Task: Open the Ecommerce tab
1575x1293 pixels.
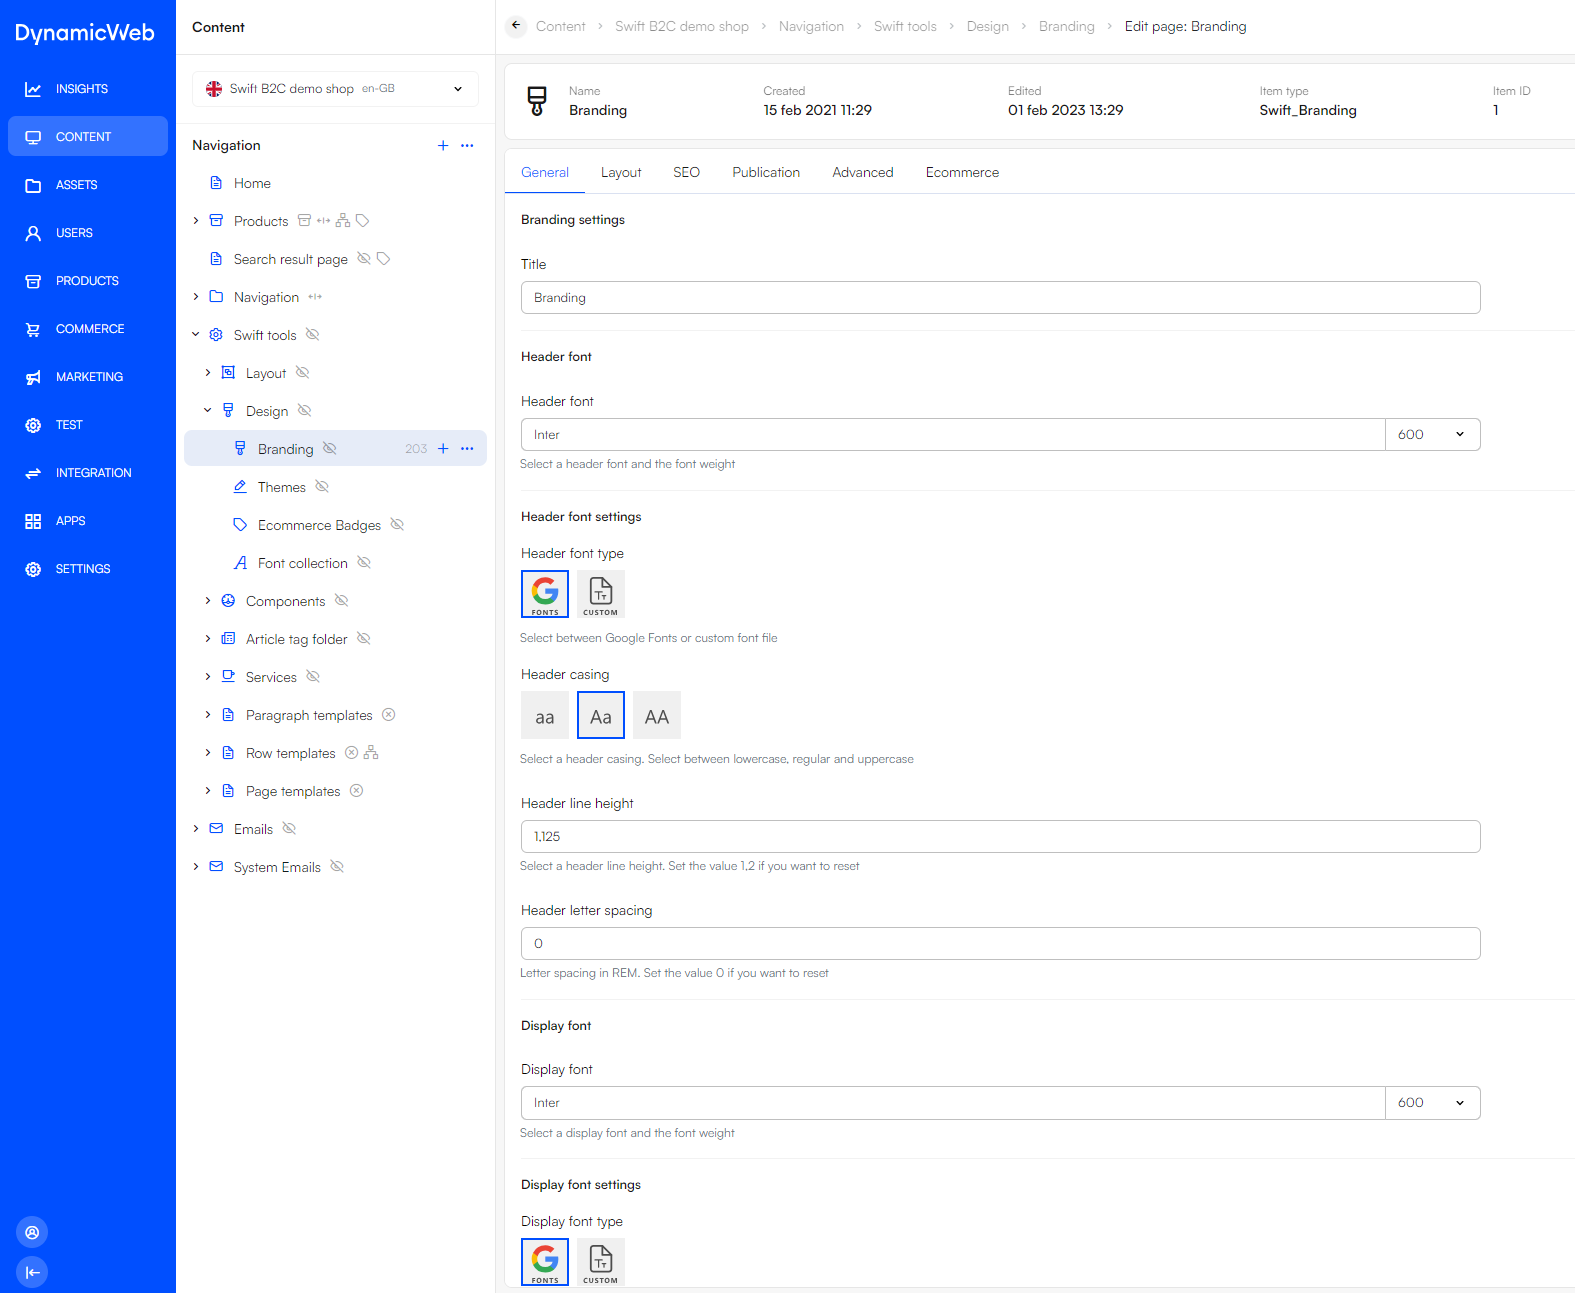Action: pos(962,172)
